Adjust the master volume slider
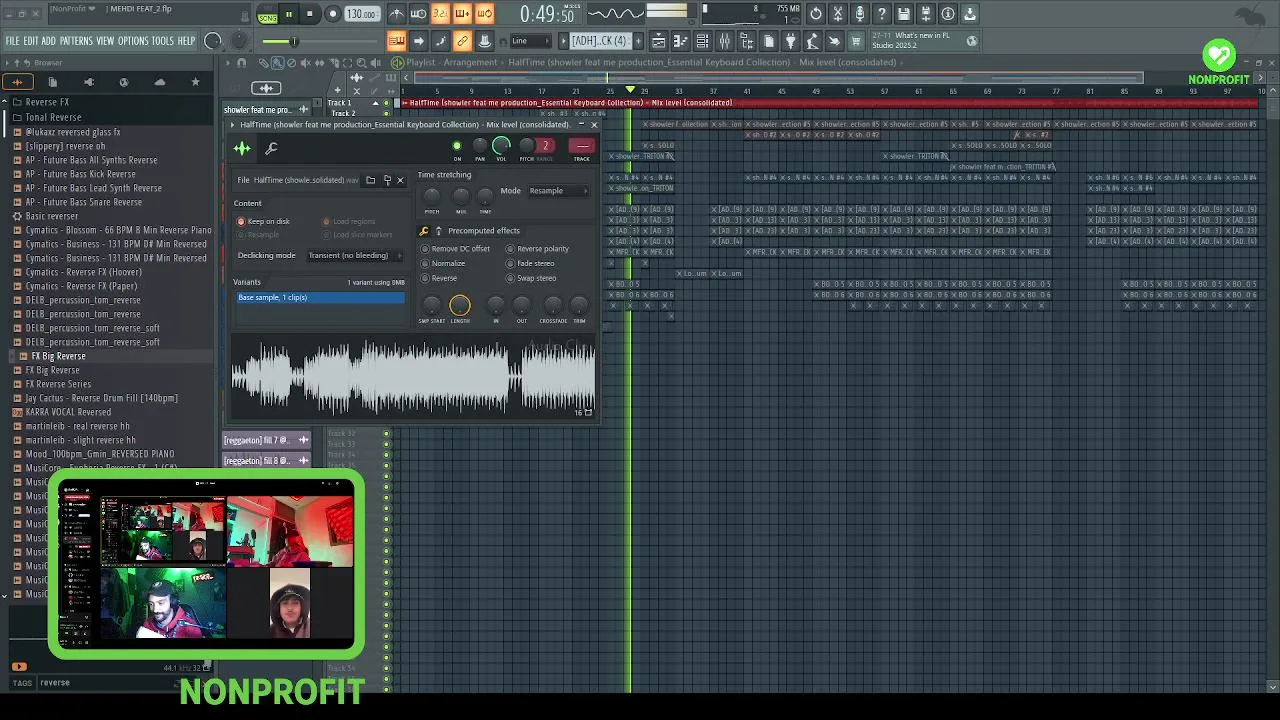 tap(293, 41)
